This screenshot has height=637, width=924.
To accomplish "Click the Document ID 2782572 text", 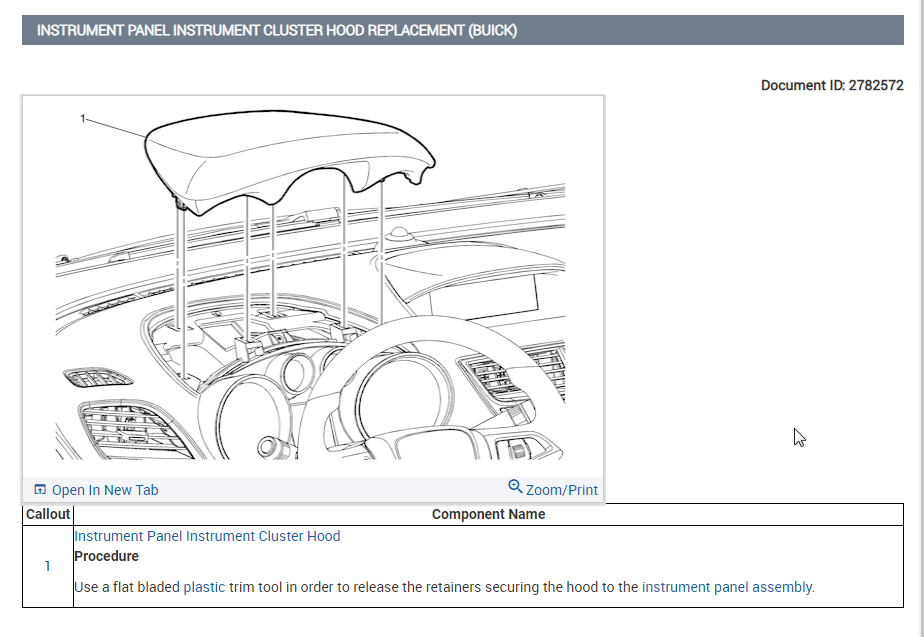I will coord(832,86).
